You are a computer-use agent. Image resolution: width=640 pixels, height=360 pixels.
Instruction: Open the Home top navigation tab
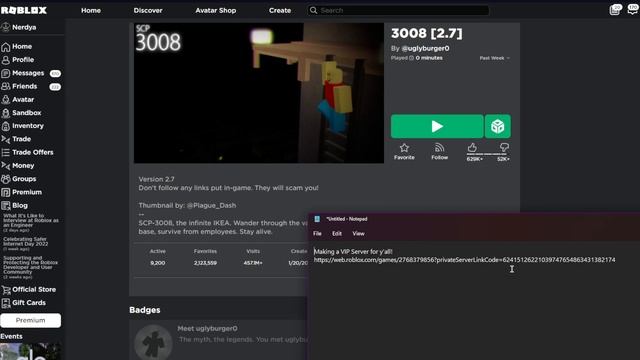91,10
